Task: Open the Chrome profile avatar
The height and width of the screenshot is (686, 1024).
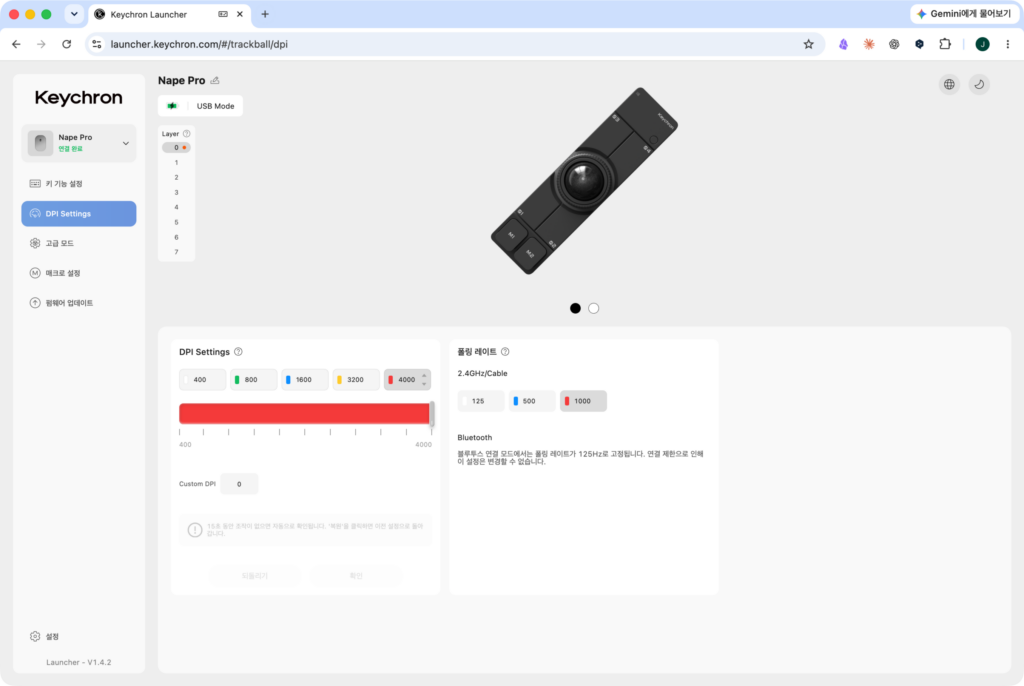Action: (x=982, y=44)
